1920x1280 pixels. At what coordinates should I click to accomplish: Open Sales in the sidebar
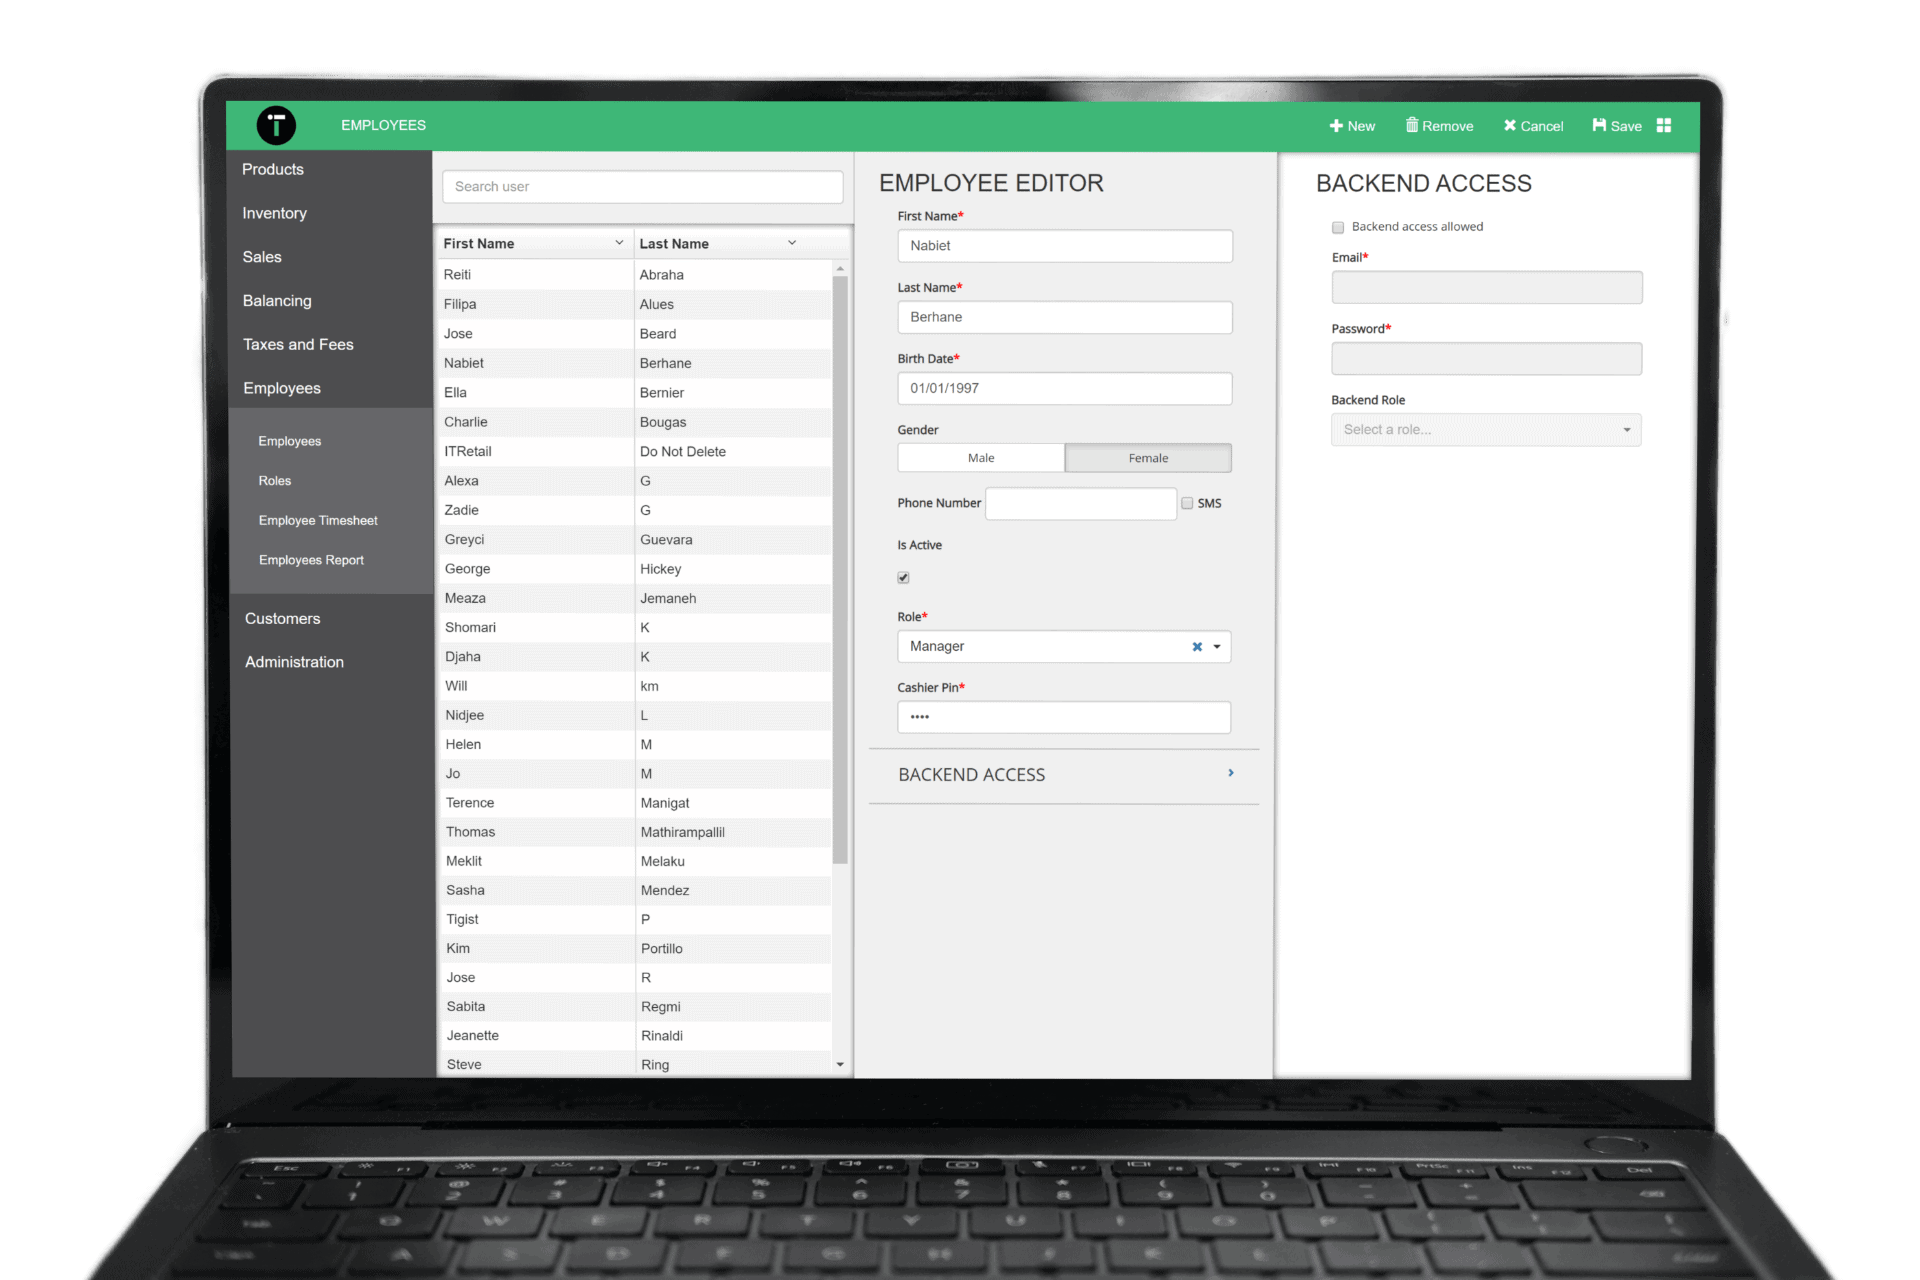(x=262, y=257)
